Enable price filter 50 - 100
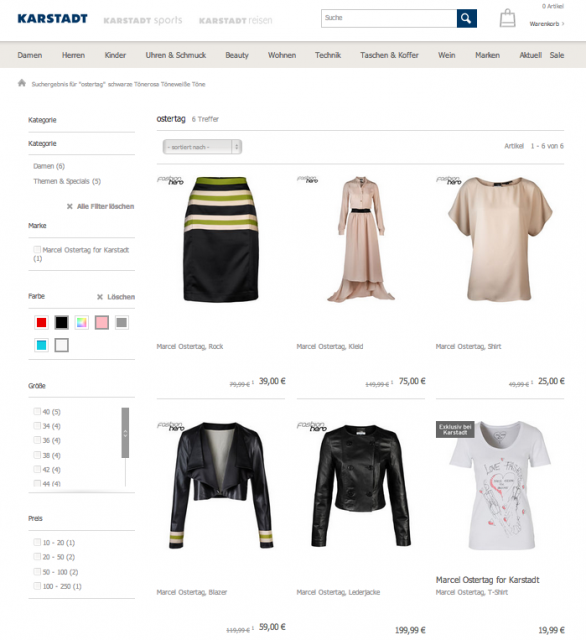This screenshot has height=640, width=586. pyautogui.click(x=37, y=571)
